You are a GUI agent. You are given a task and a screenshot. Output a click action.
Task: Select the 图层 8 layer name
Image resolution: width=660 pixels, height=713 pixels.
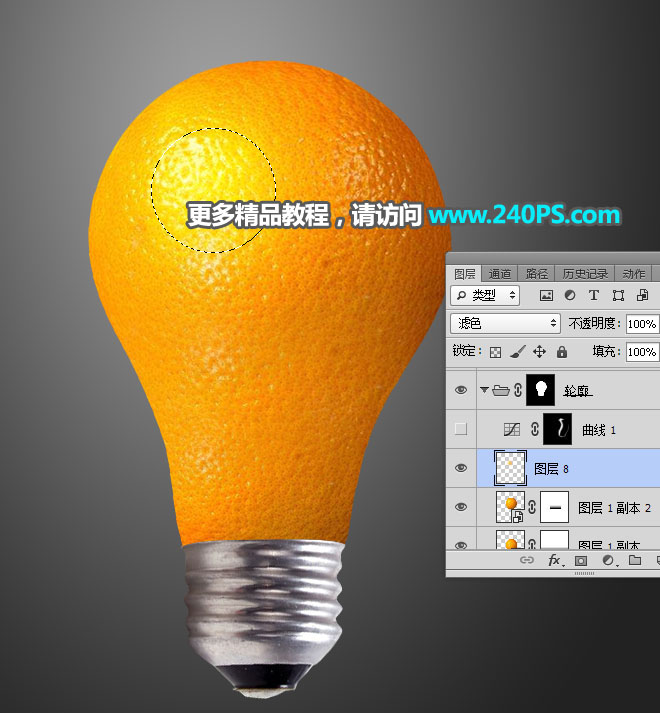(551, 468)
